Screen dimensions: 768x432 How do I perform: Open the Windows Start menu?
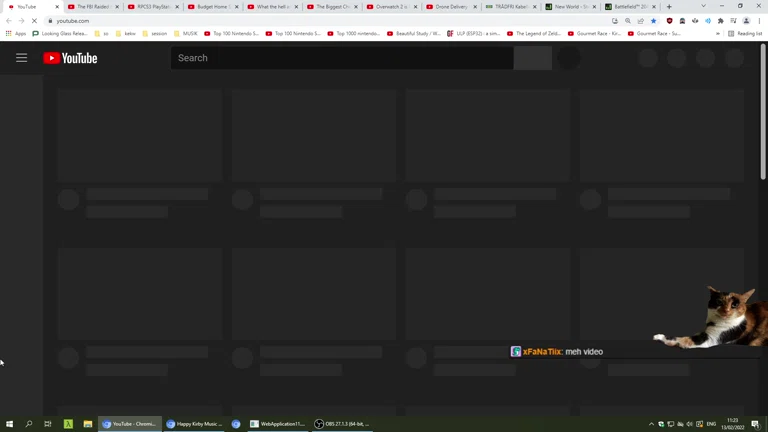click(x=9, y=424)
